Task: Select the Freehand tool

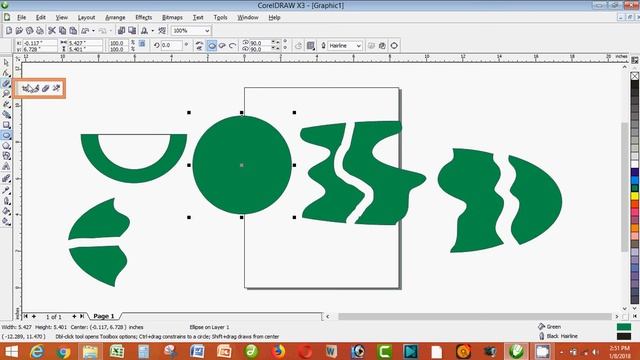Action: [6, 104]
